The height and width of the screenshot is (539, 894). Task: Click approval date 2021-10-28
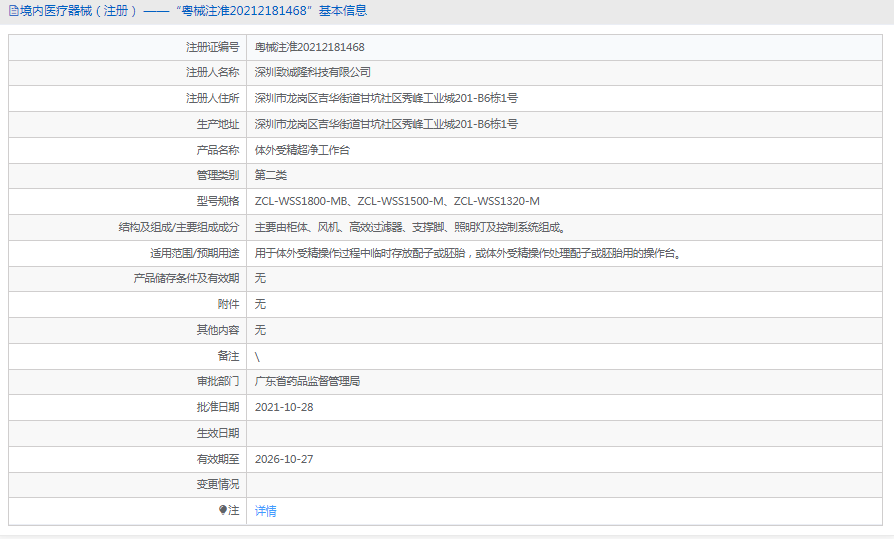pos(284,407)
